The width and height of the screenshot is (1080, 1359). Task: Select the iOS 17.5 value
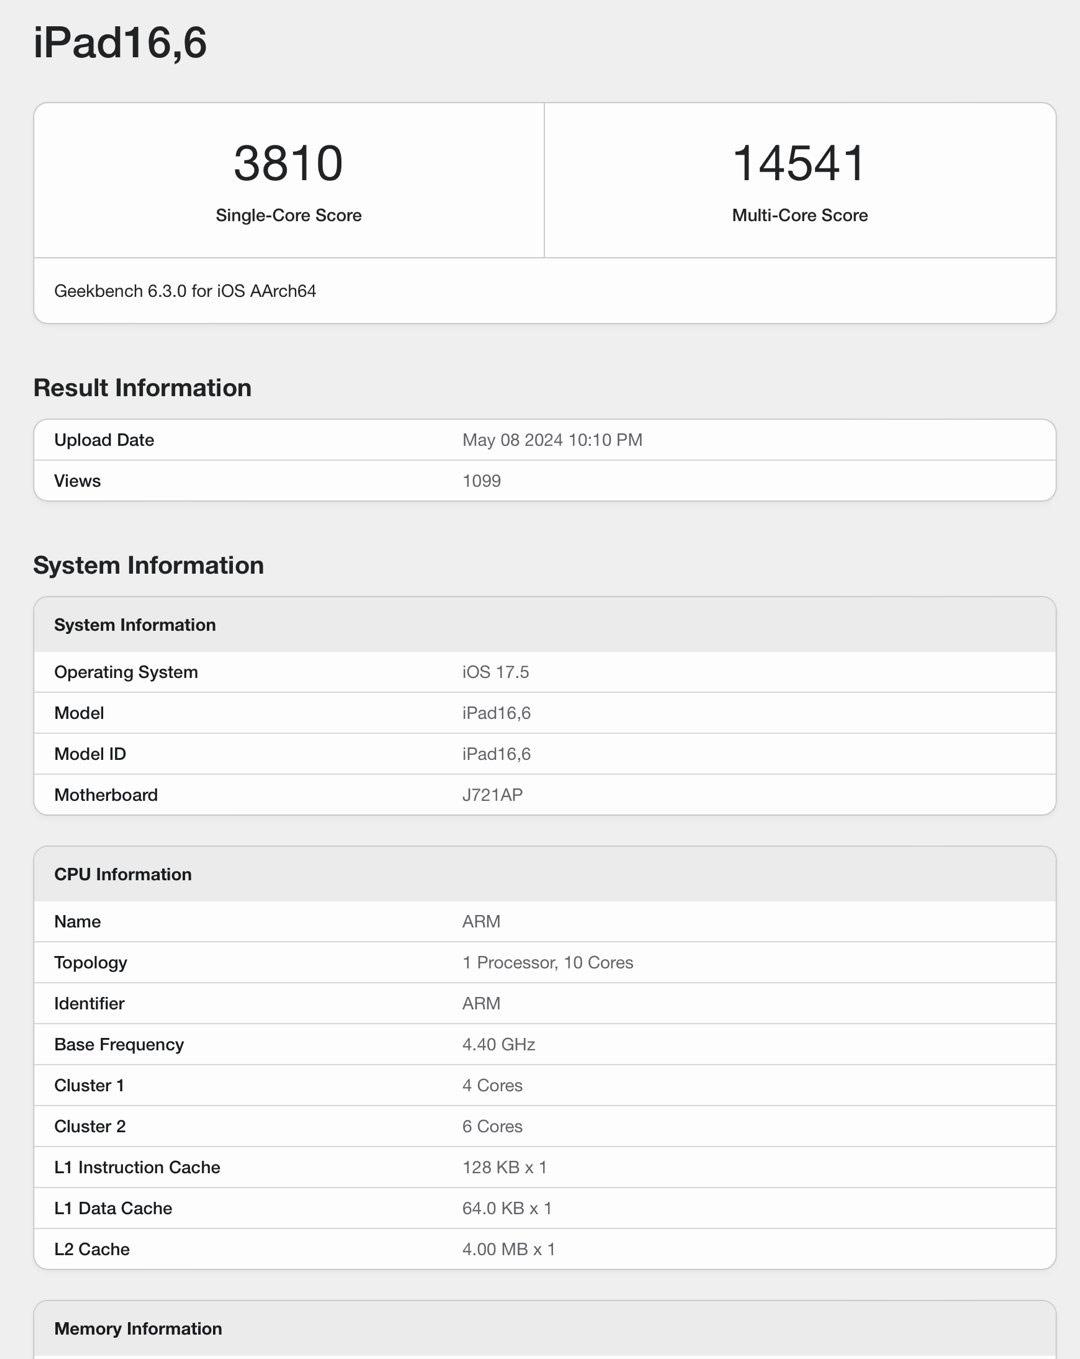coord(495,672)
